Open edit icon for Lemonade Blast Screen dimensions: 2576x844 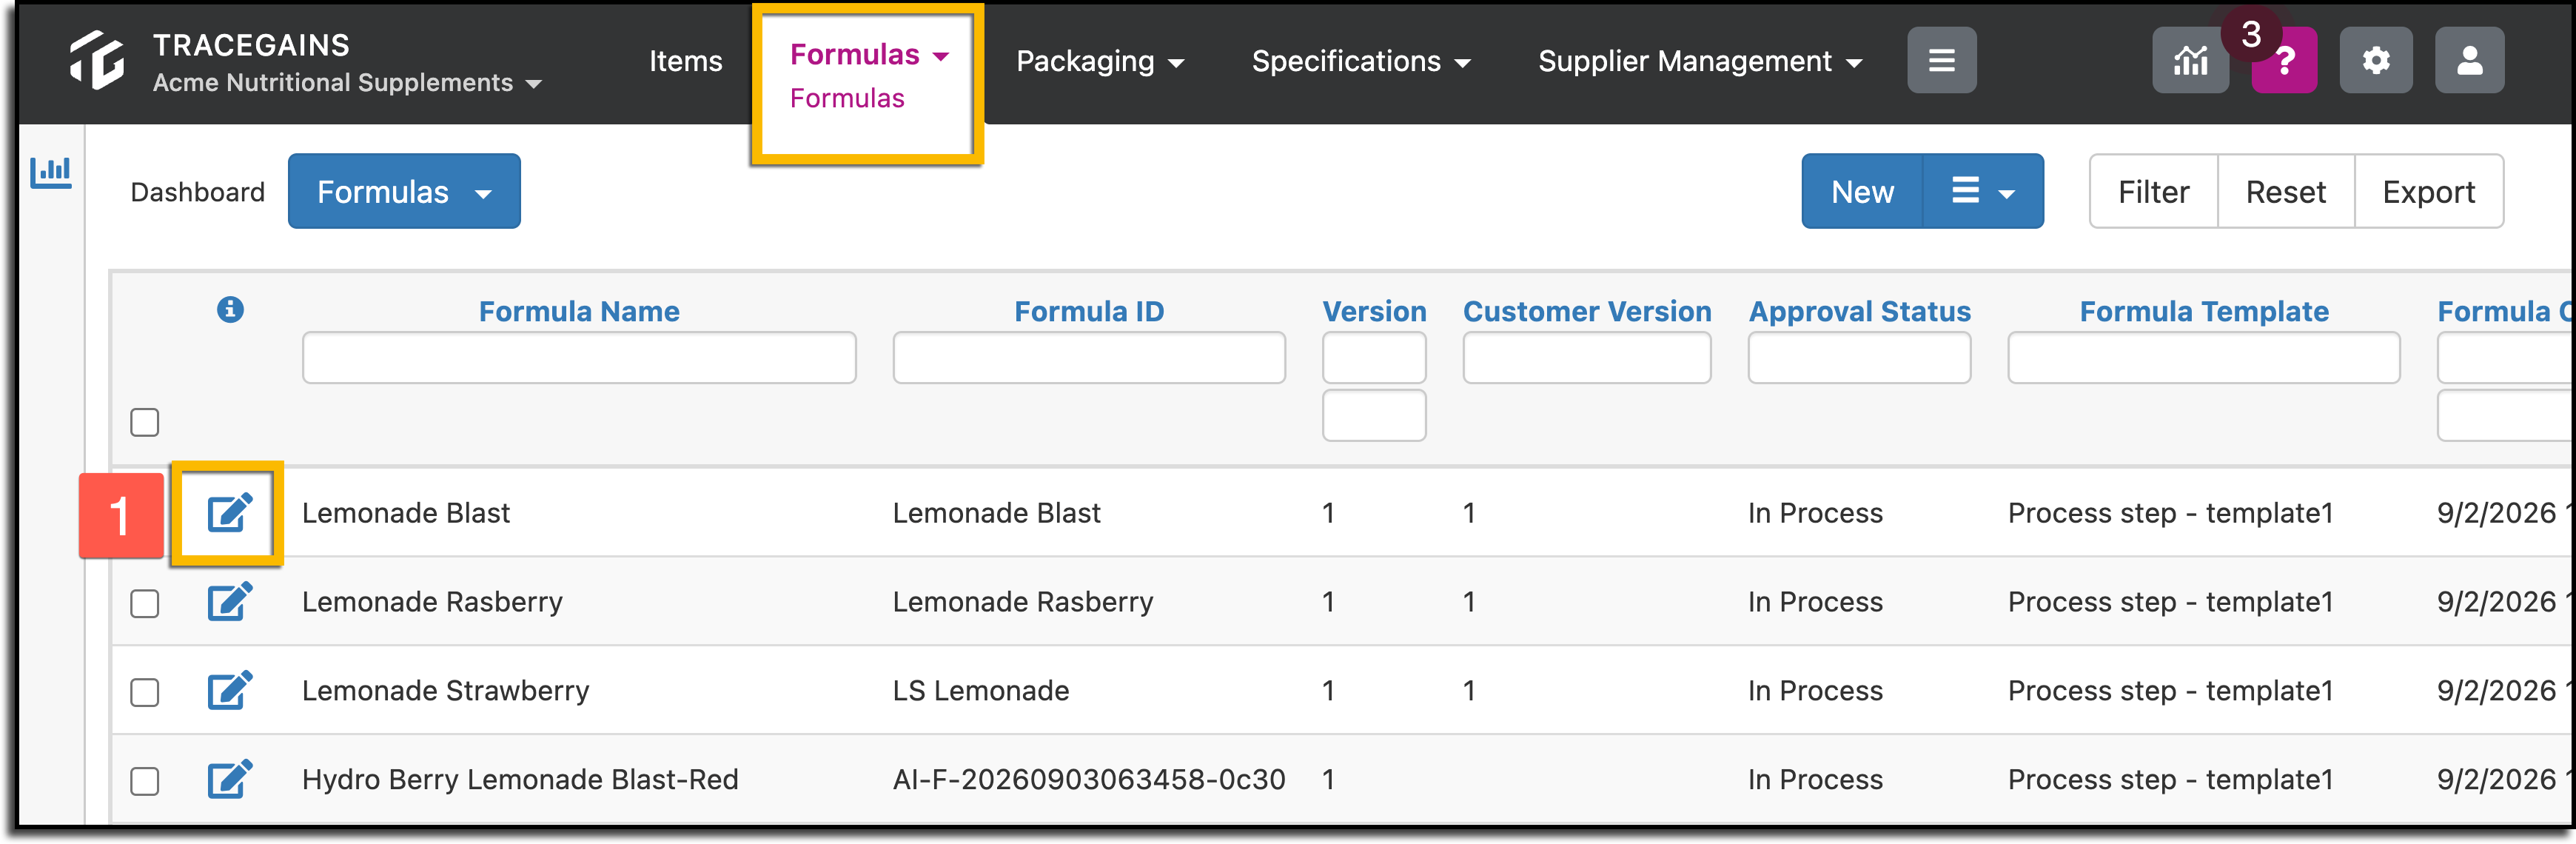(x=229, y=513)
